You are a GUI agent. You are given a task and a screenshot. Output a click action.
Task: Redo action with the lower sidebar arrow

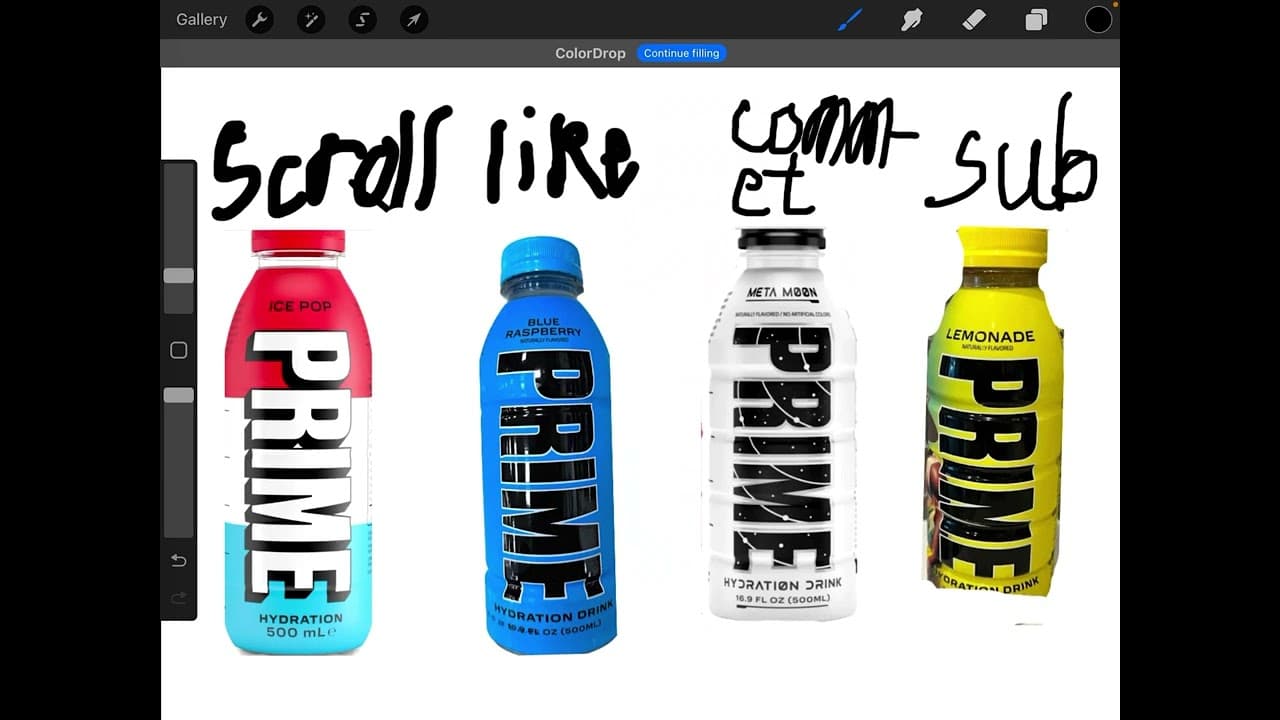tap(179, 598)
